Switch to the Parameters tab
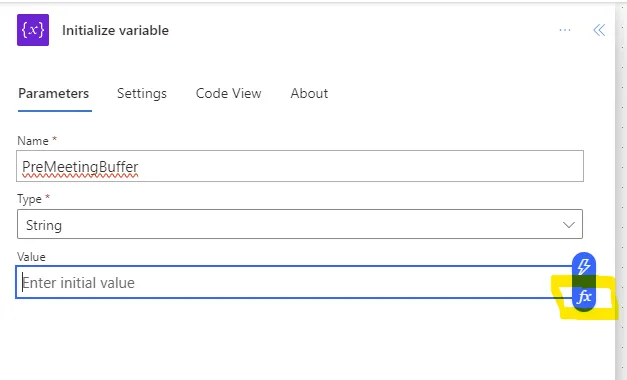This screenshot has width=627, height=380. 54,94
